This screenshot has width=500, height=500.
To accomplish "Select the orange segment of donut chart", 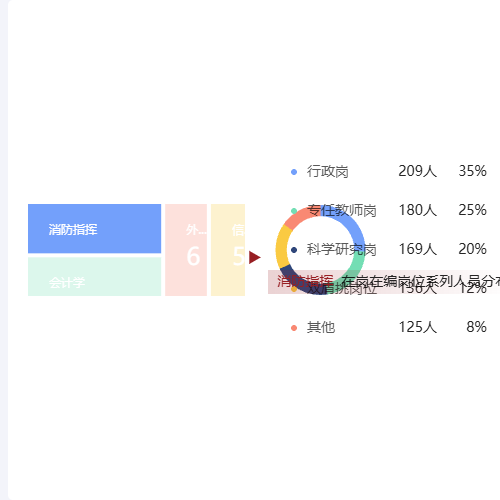I will [x=302, y=216].
